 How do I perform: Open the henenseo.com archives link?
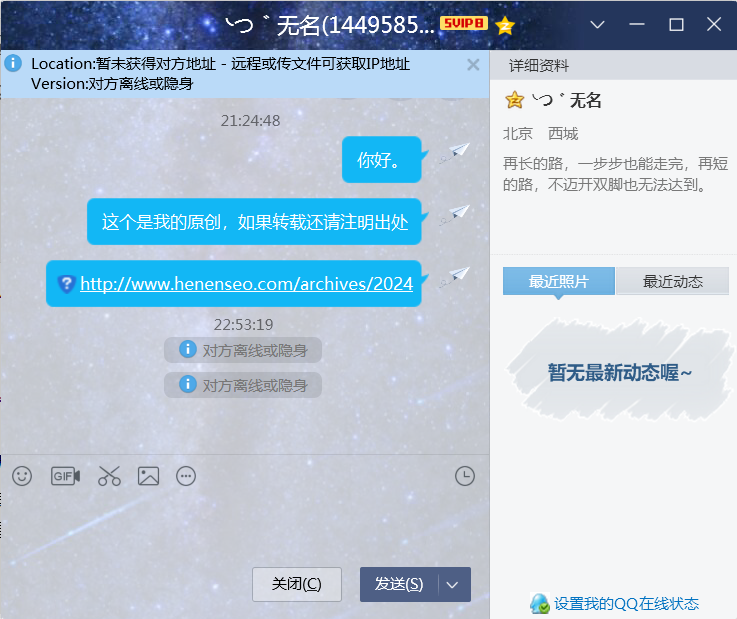[x=246, y=284]
